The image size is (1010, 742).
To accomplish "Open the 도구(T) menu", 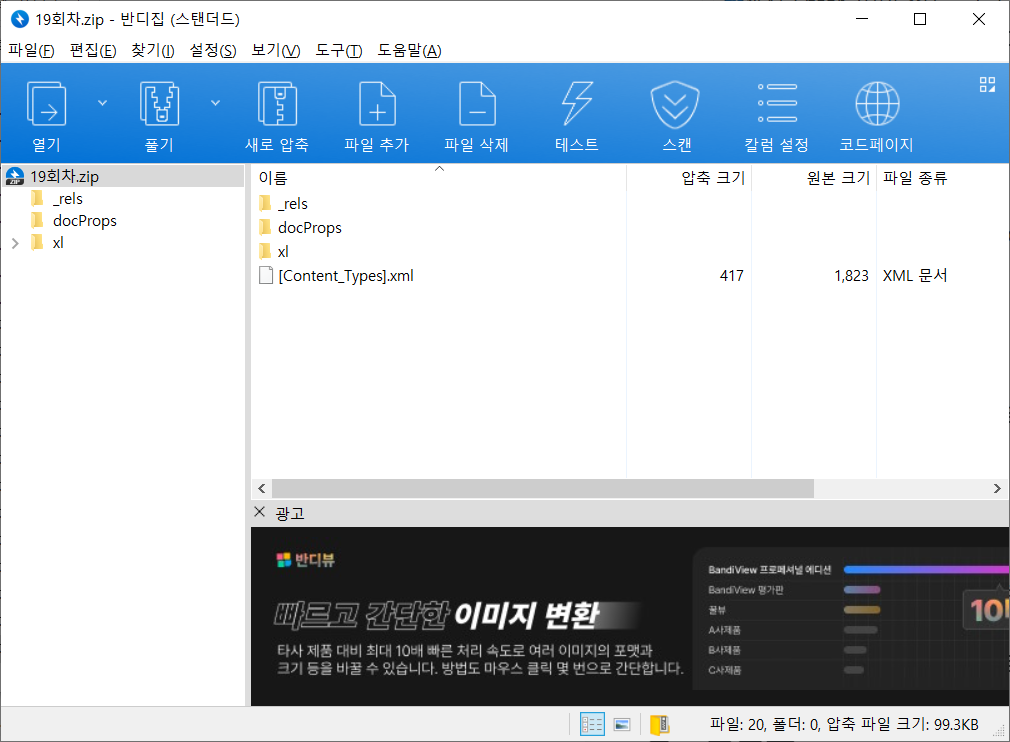I will (x=339, y=50).
